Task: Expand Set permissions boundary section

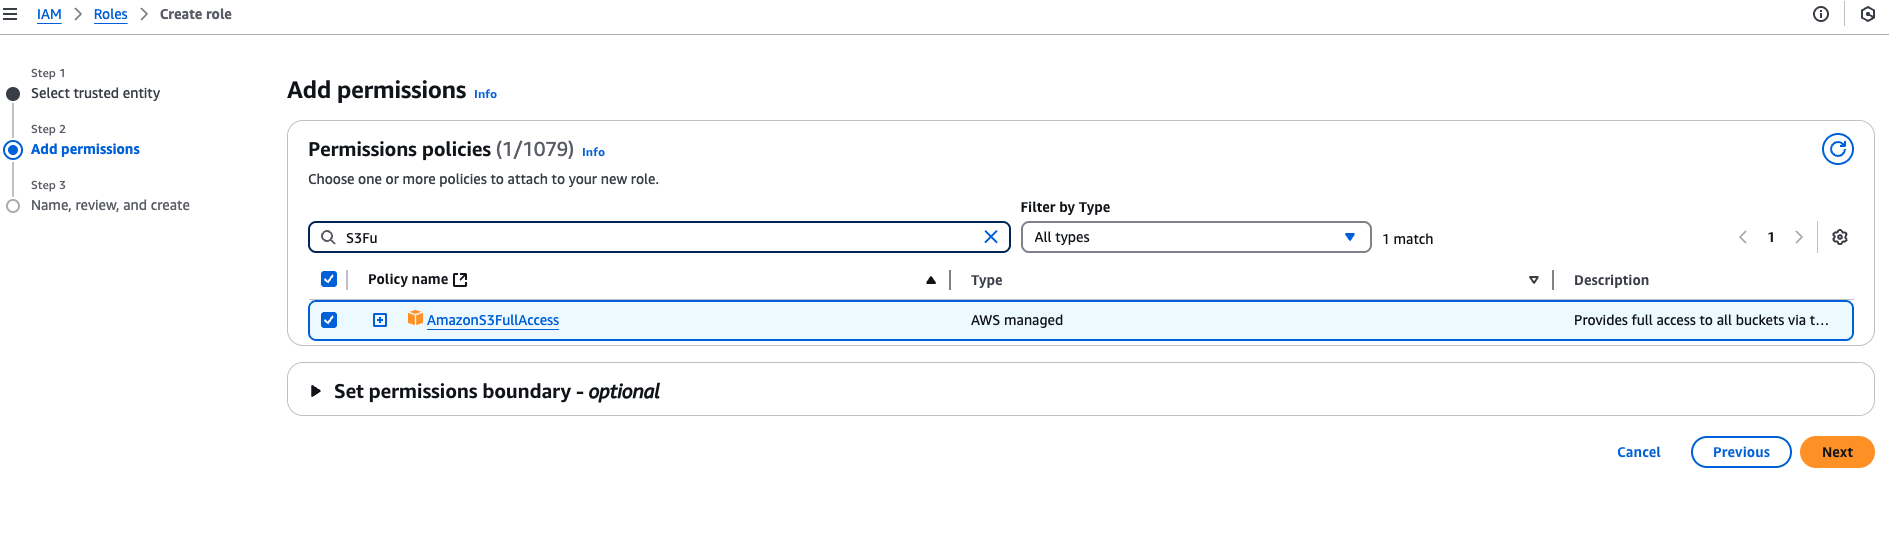Action: tap(315, 391)
